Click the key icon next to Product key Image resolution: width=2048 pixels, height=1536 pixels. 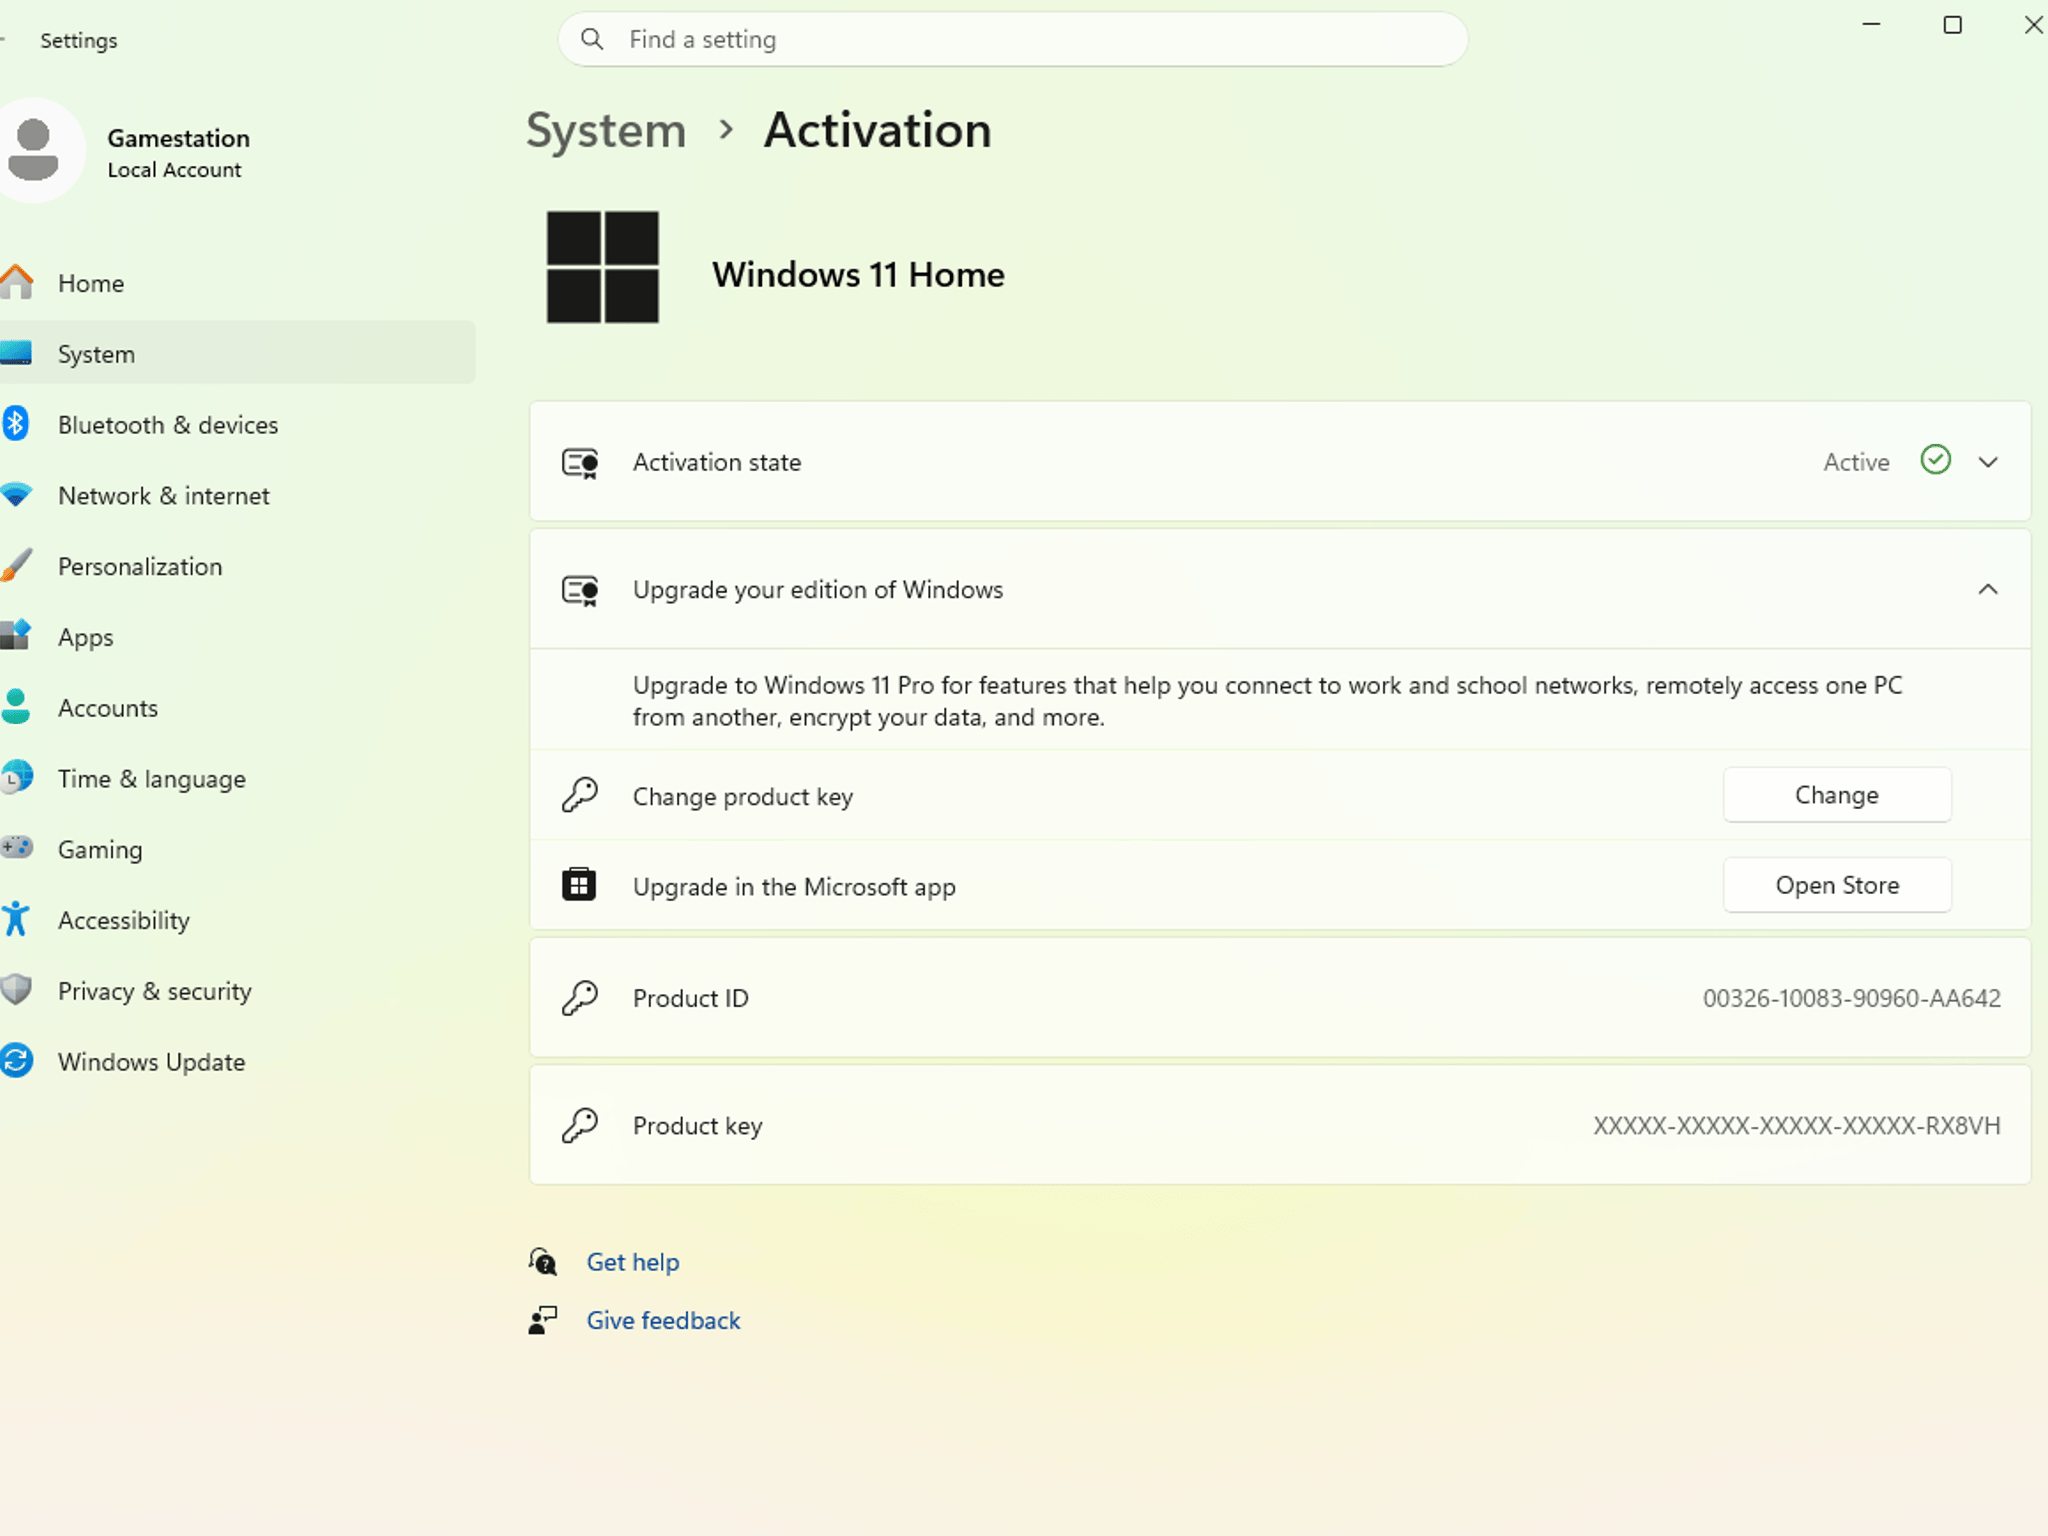580,1126
